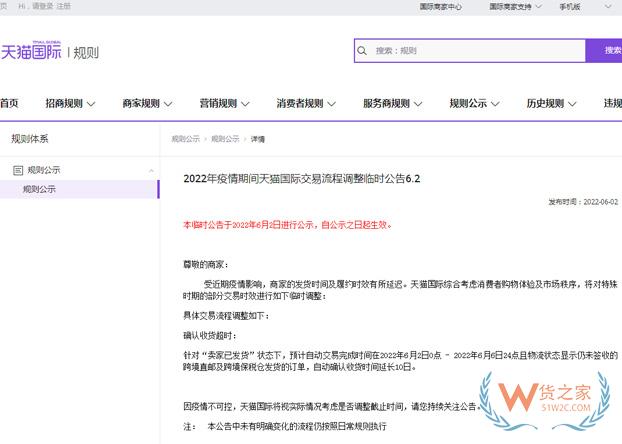Viewport: 622px width, 444px height.
Task: Click the 请登录 login link
Action: [x=42, y=6]
